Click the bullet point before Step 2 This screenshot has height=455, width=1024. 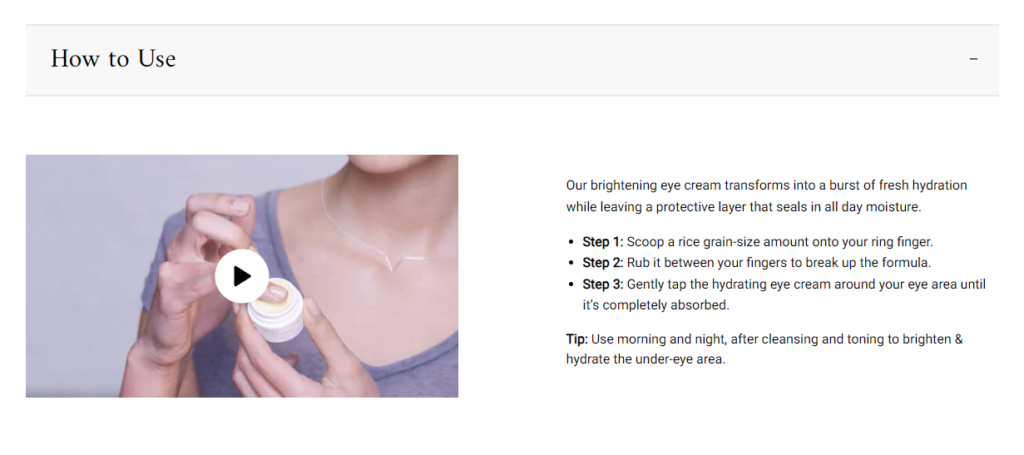coord(572,264)
